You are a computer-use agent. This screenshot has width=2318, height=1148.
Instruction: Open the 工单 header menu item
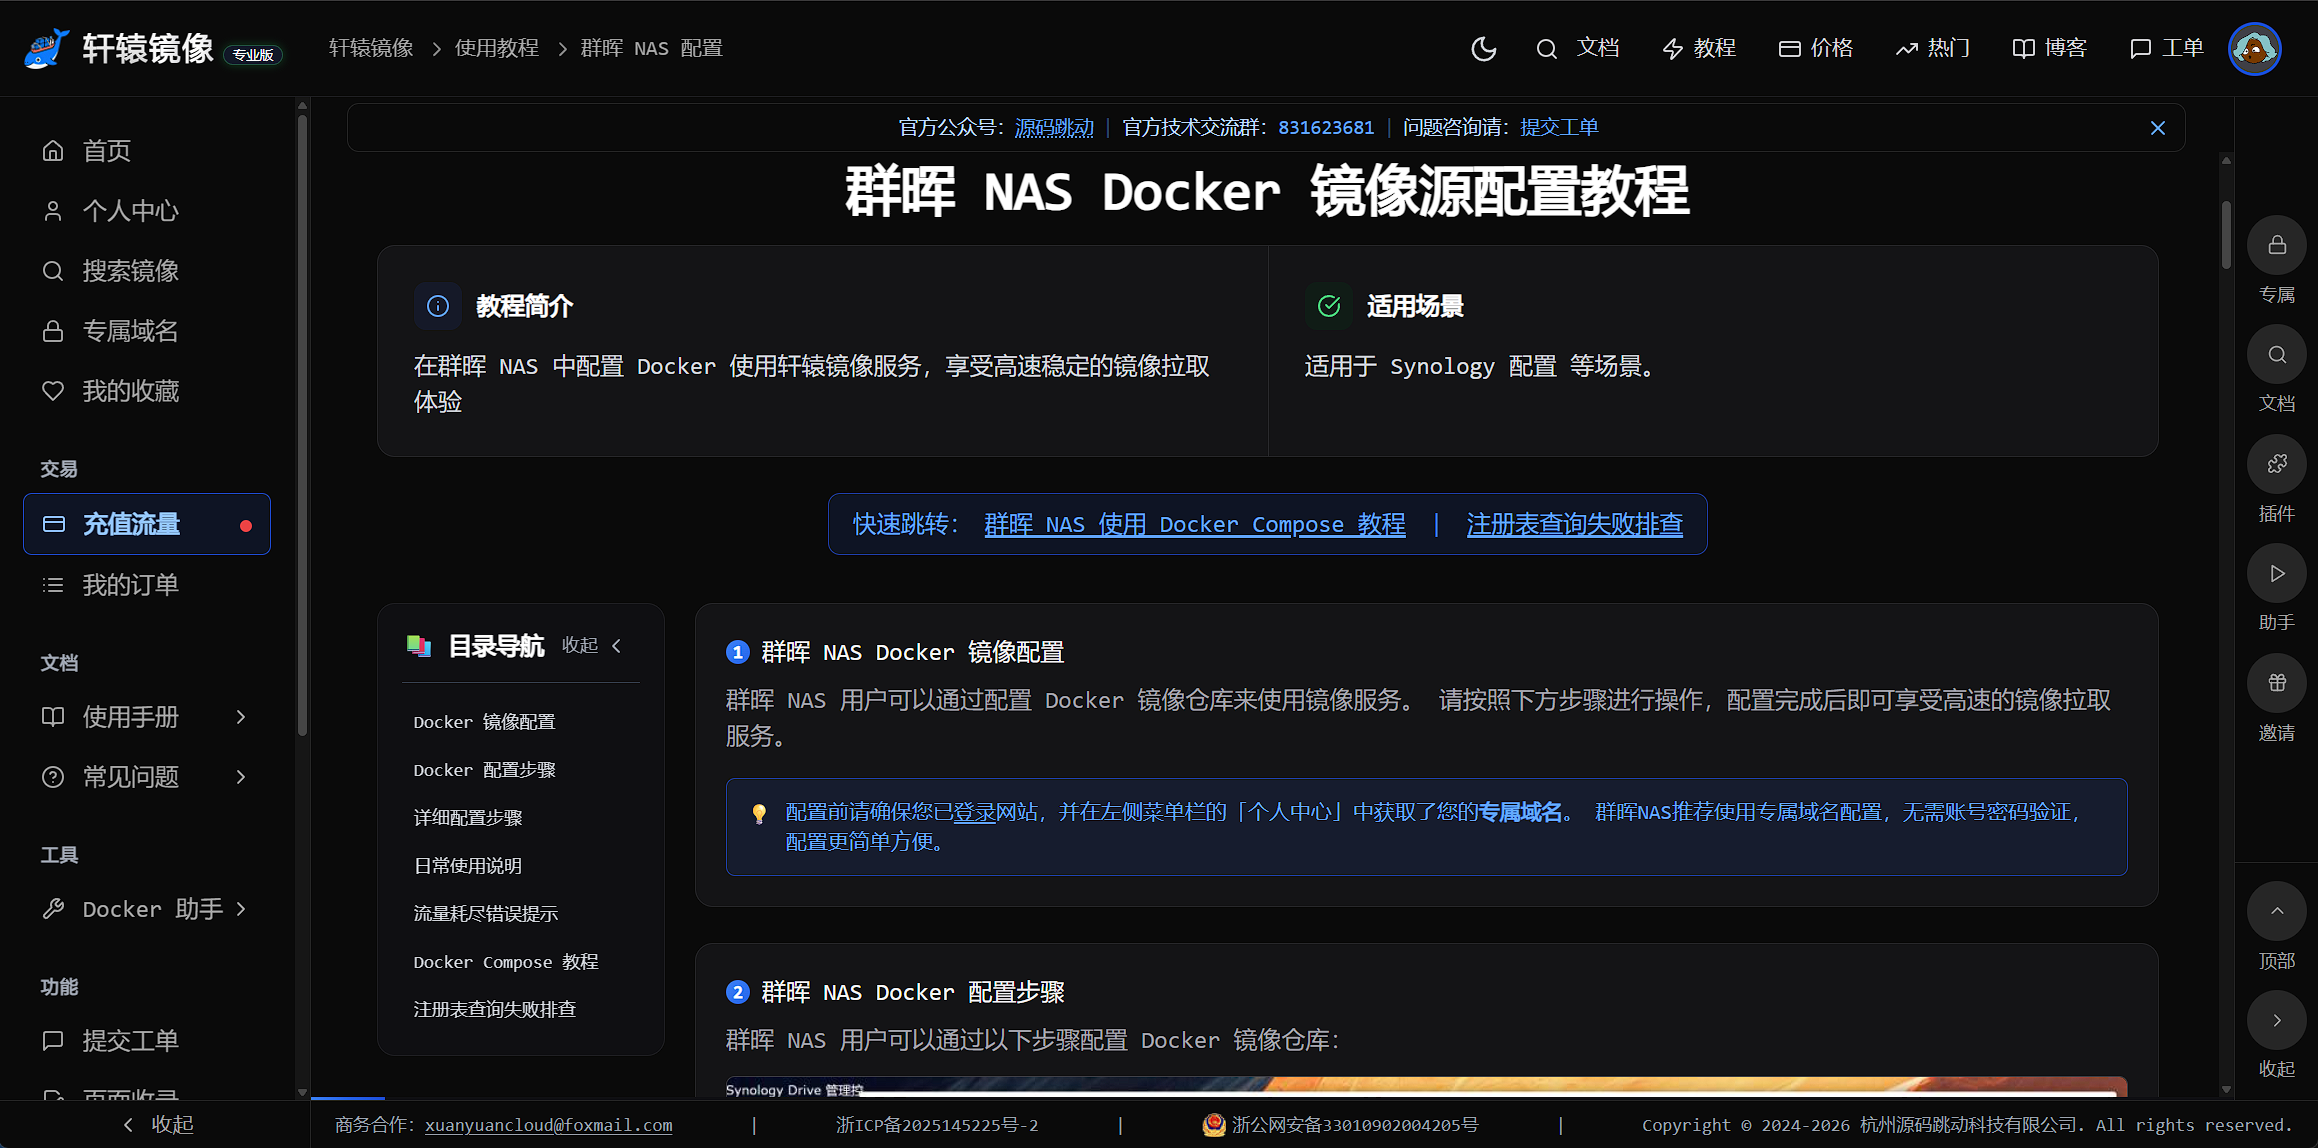2167,48
